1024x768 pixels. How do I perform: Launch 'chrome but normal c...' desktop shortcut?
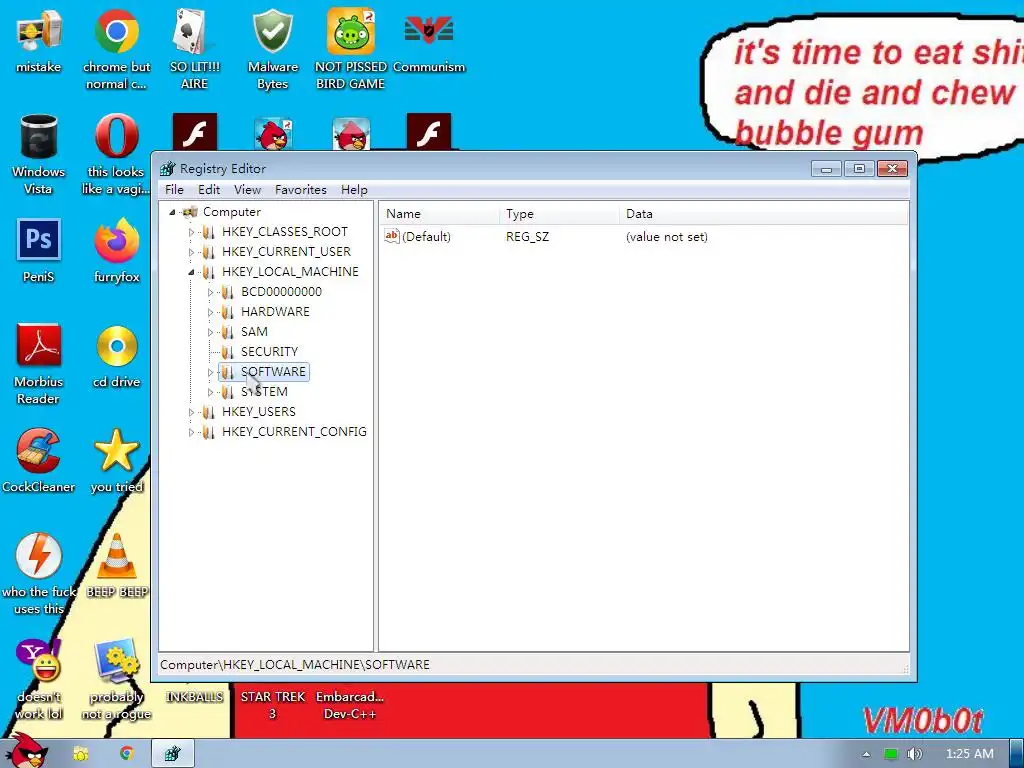point(116,49)
